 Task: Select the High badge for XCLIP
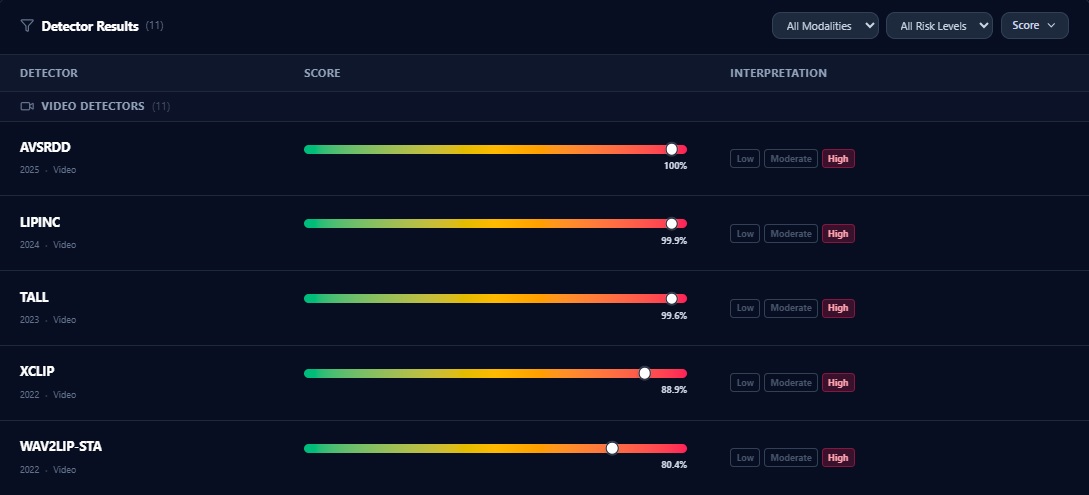pos(838,383)
